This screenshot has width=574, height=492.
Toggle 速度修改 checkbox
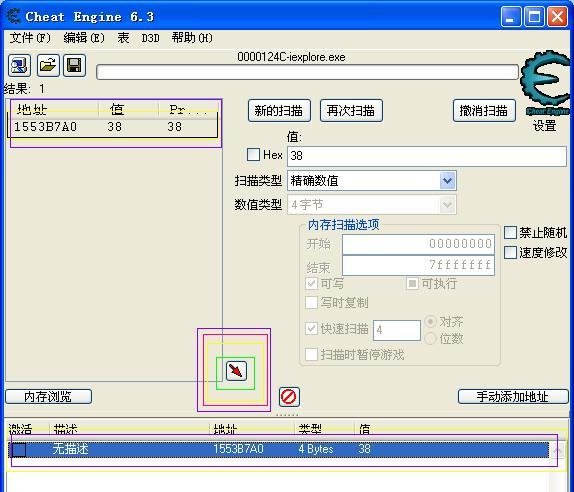pos(510,252)
